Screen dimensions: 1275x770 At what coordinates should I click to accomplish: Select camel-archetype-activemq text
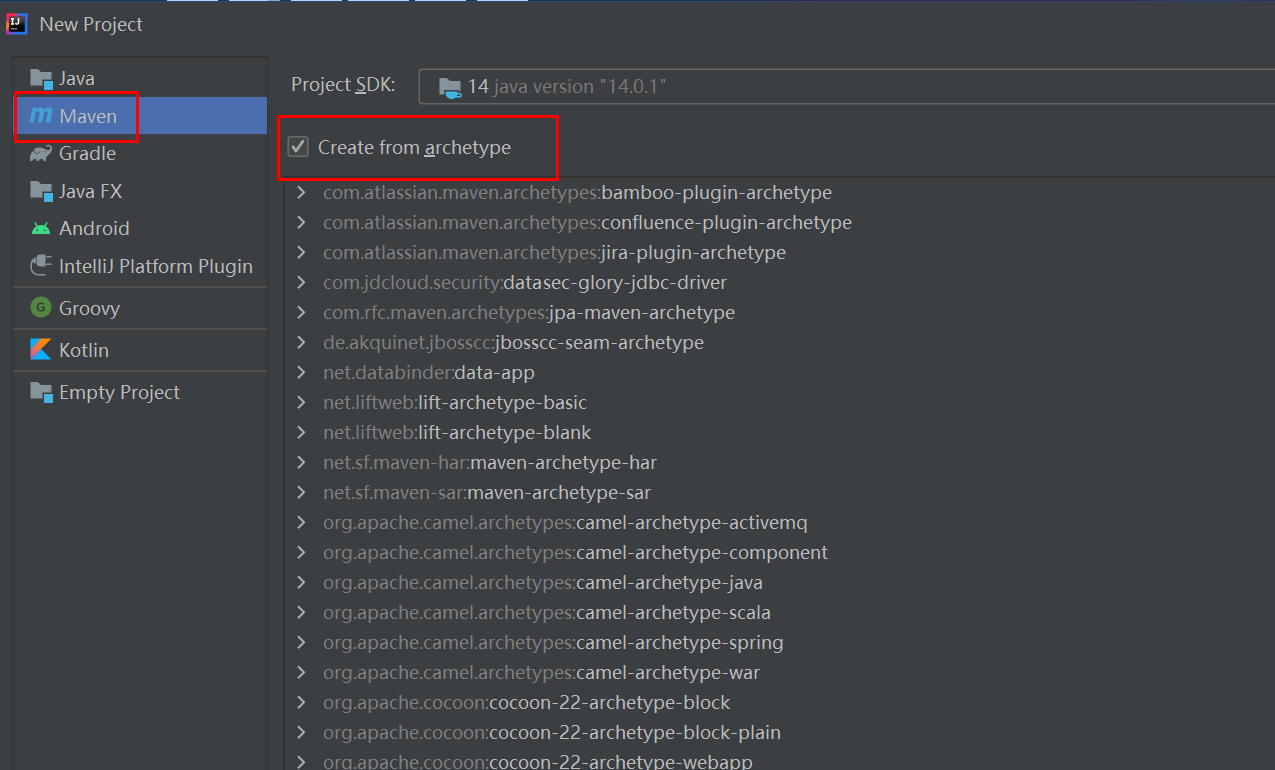pyautogui.click(x=565, y=523)
